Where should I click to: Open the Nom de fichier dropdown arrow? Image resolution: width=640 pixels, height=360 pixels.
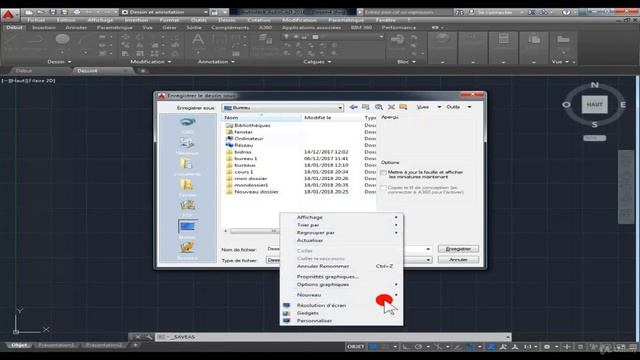[428, 249]
